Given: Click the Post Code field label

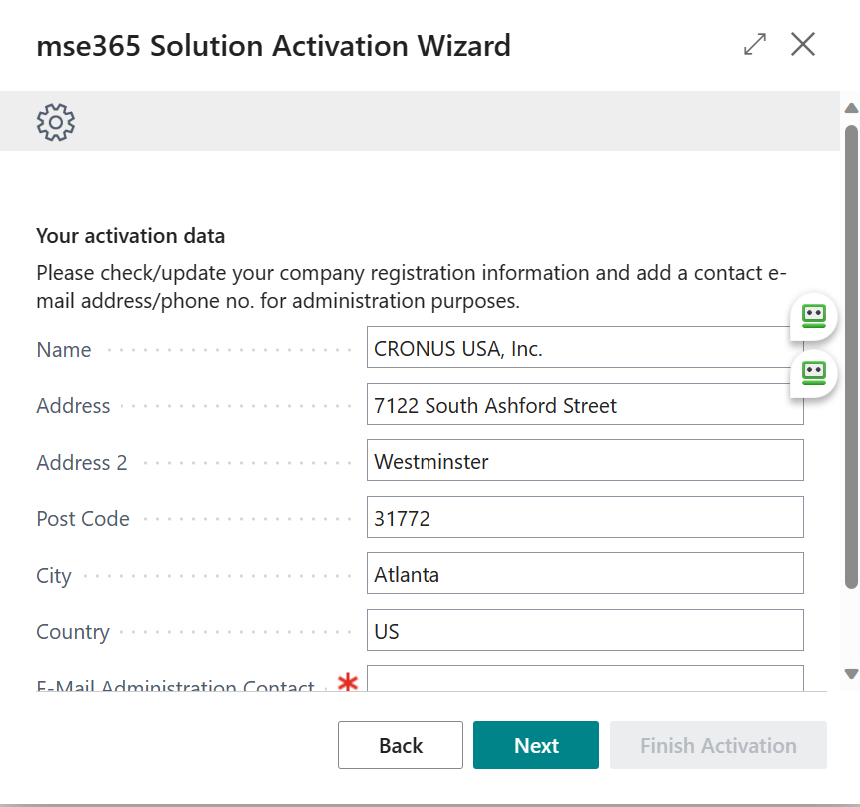Looking at the screenshot, I should (x=83, y=519).
